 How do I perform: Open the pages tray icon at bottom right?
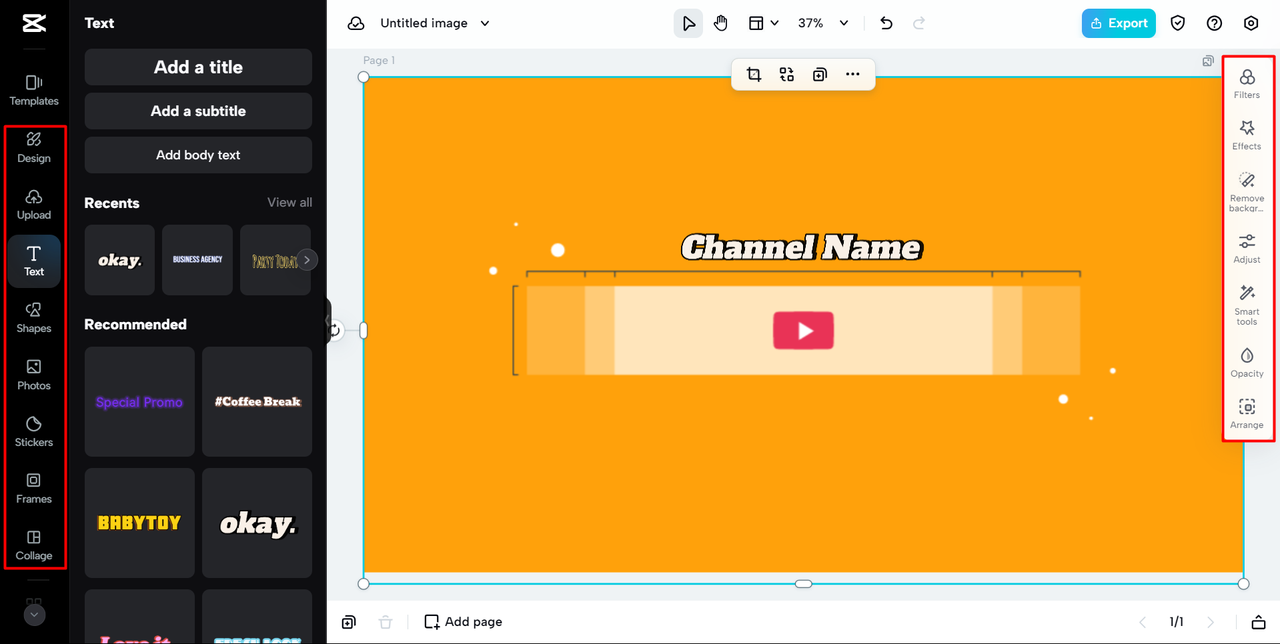pos(1258,622)
